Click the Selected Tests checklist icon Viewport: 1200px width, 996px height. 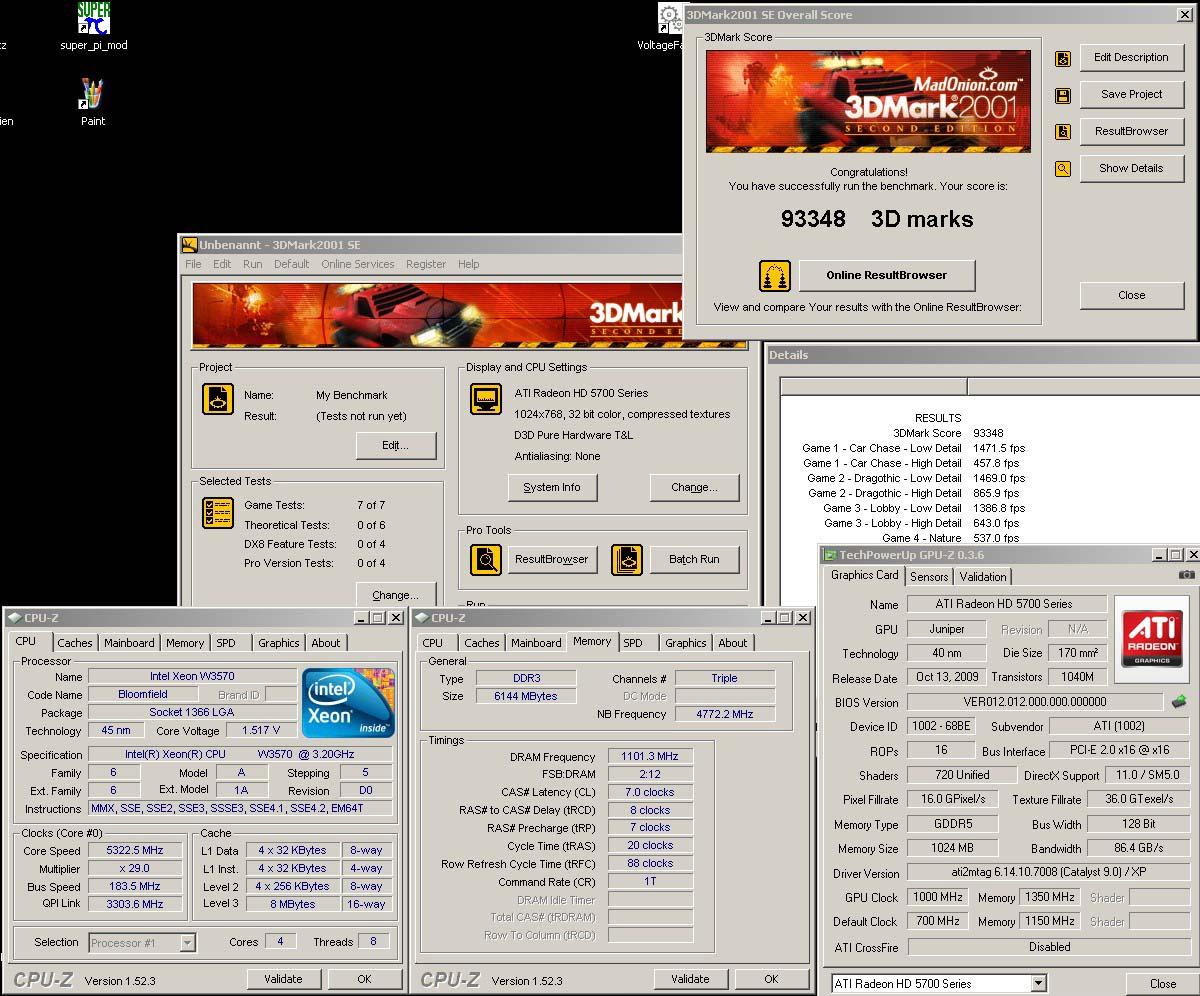point(218,513)
